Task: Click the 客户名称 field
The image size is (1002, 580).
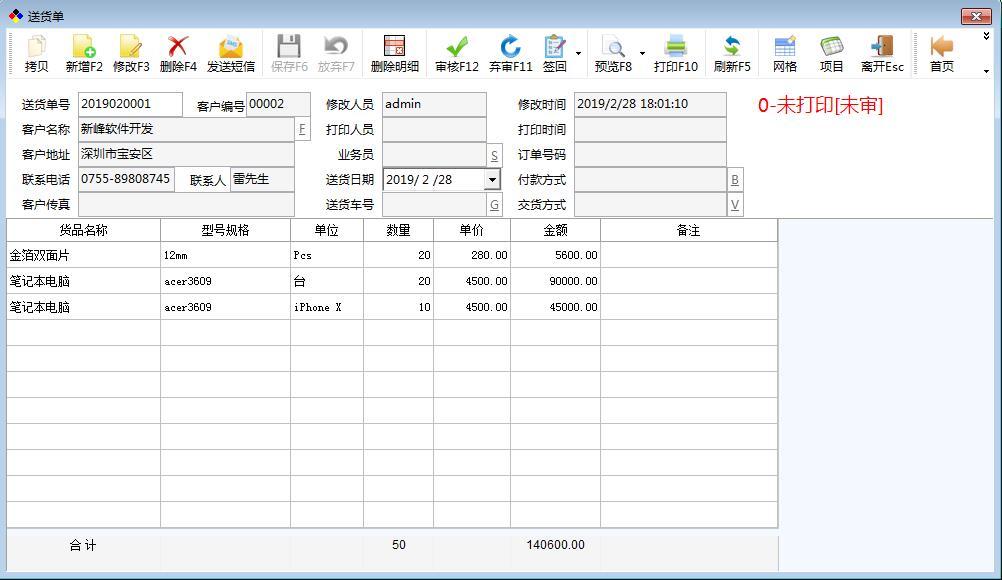Action: point(186,130)
